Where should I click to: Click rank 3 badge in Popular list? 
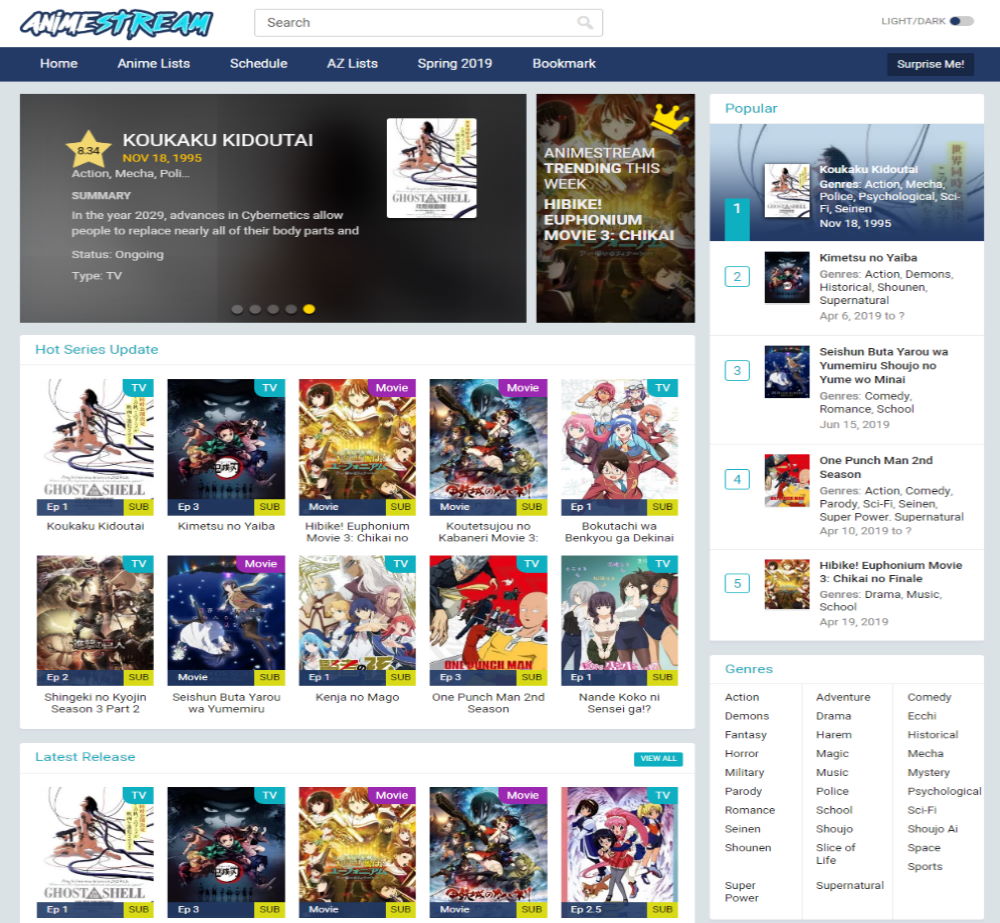click(737, 371)
